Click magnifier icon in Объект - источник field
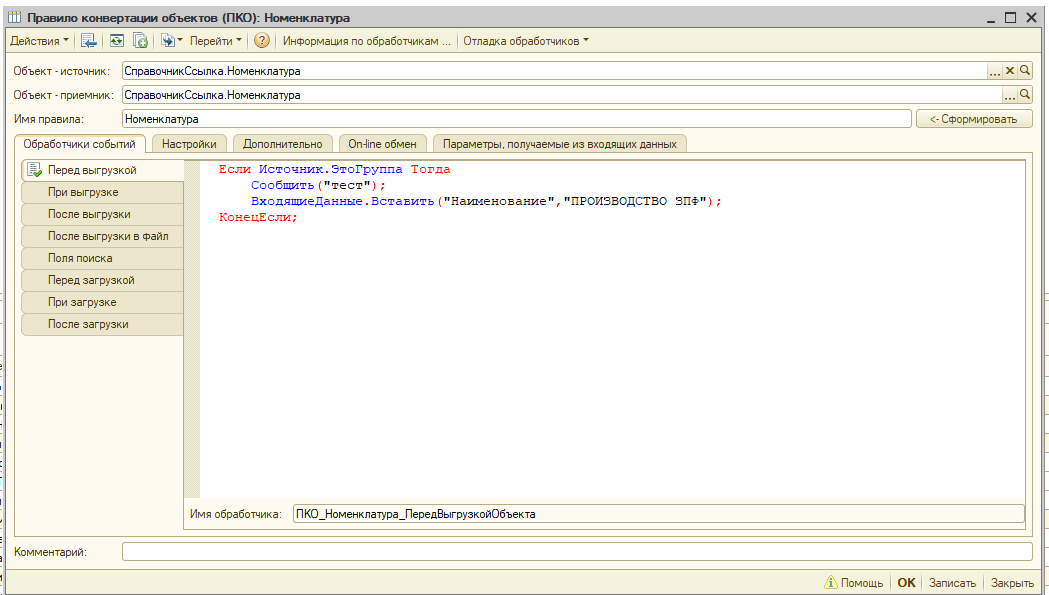Image resolution: width=1049 pixels, height=595 pixels. tap(1025, 71)
